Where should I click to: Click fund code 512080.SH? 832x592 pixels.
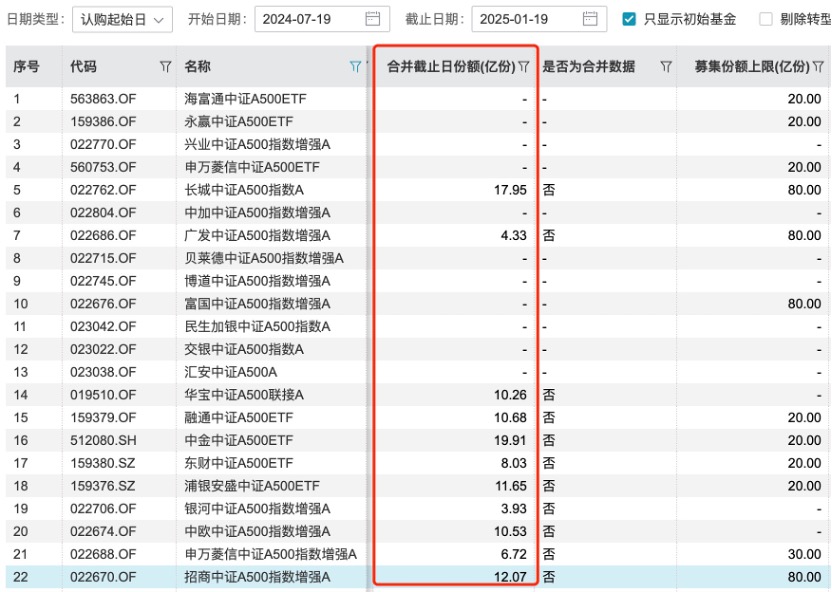[103, 441]
